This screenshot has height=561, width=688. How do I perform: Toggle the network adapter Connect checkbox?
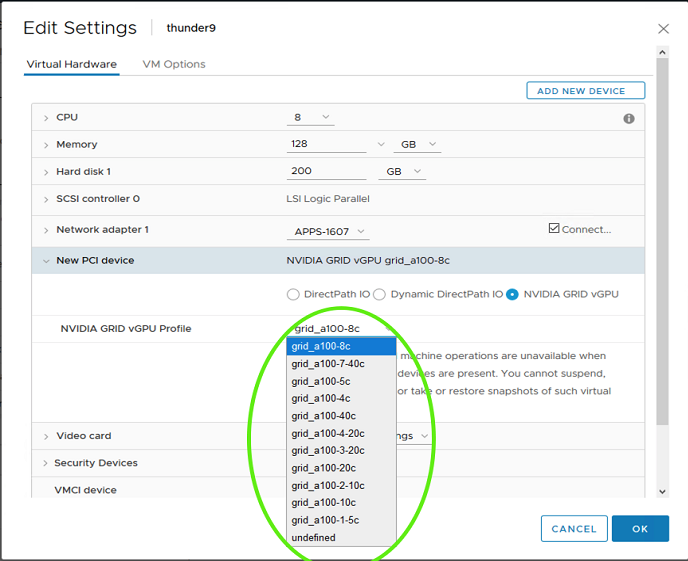[554, 228]
